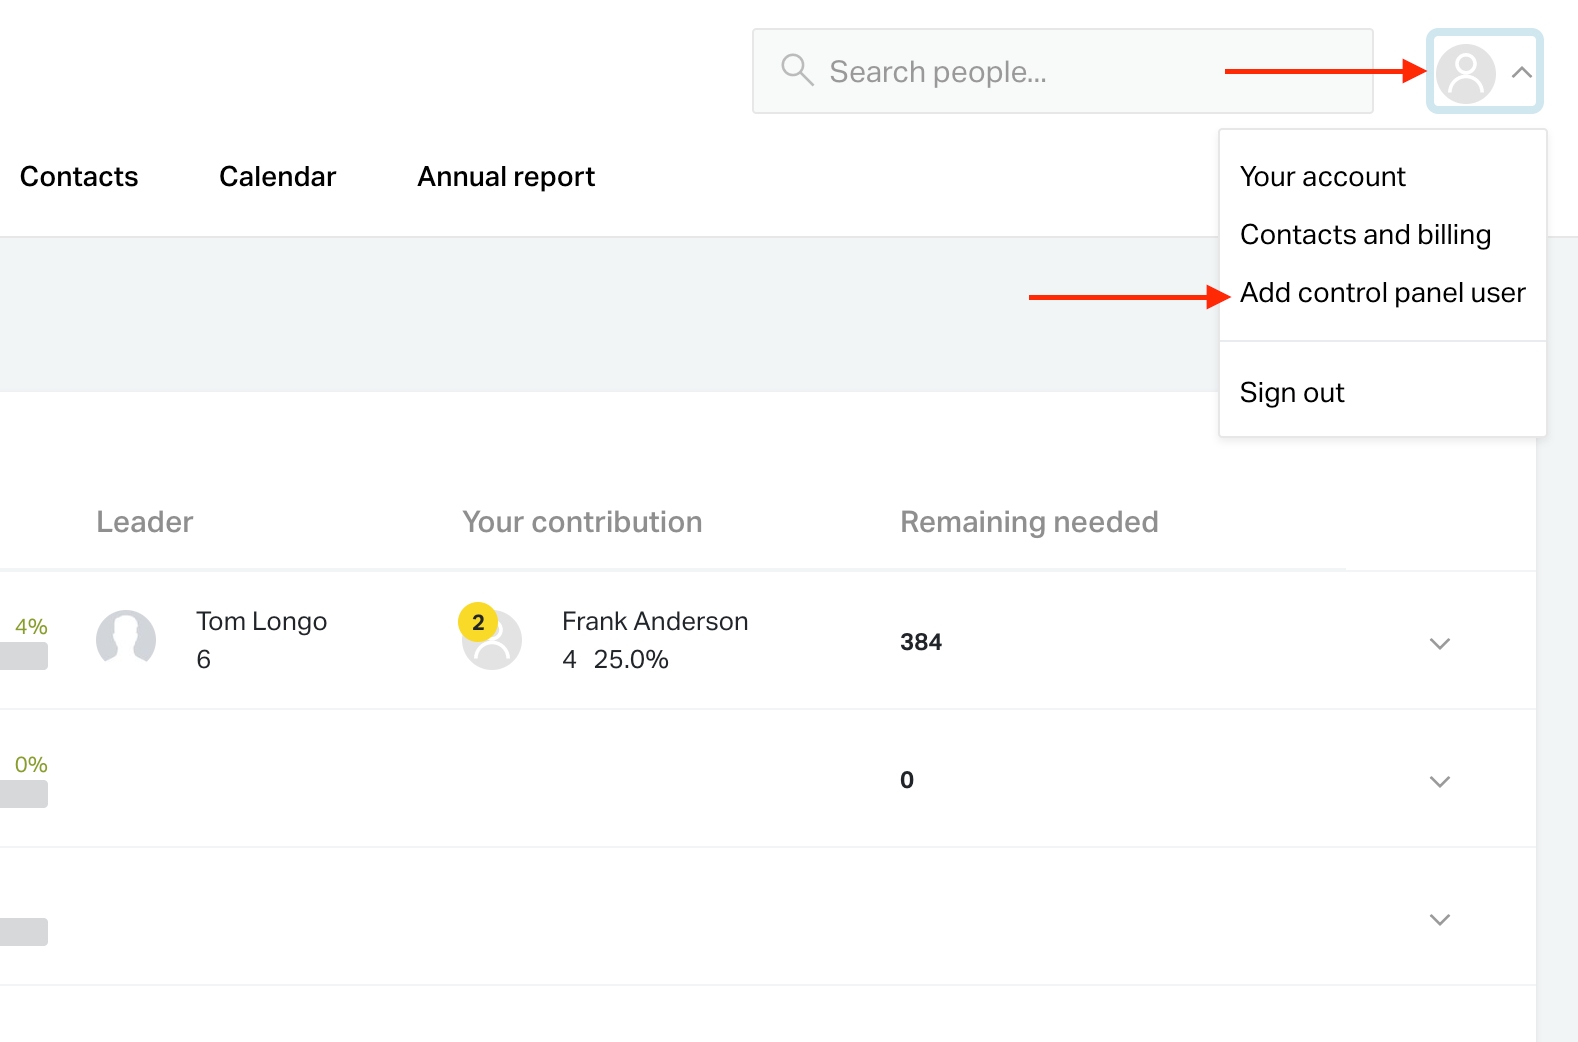
Task: Select Contacts and billing menu item
Action: pyautogui.click(x=1365, y=235)
